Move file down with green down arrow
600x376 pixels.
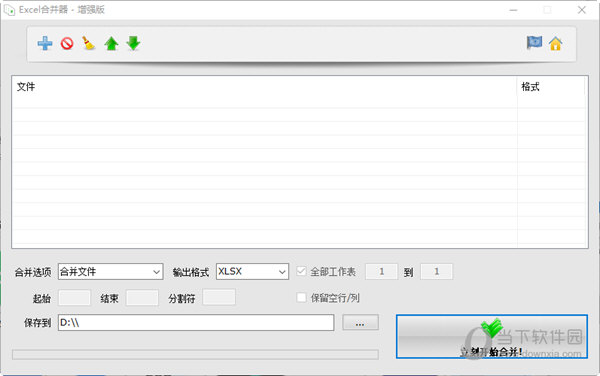(133, 43)
